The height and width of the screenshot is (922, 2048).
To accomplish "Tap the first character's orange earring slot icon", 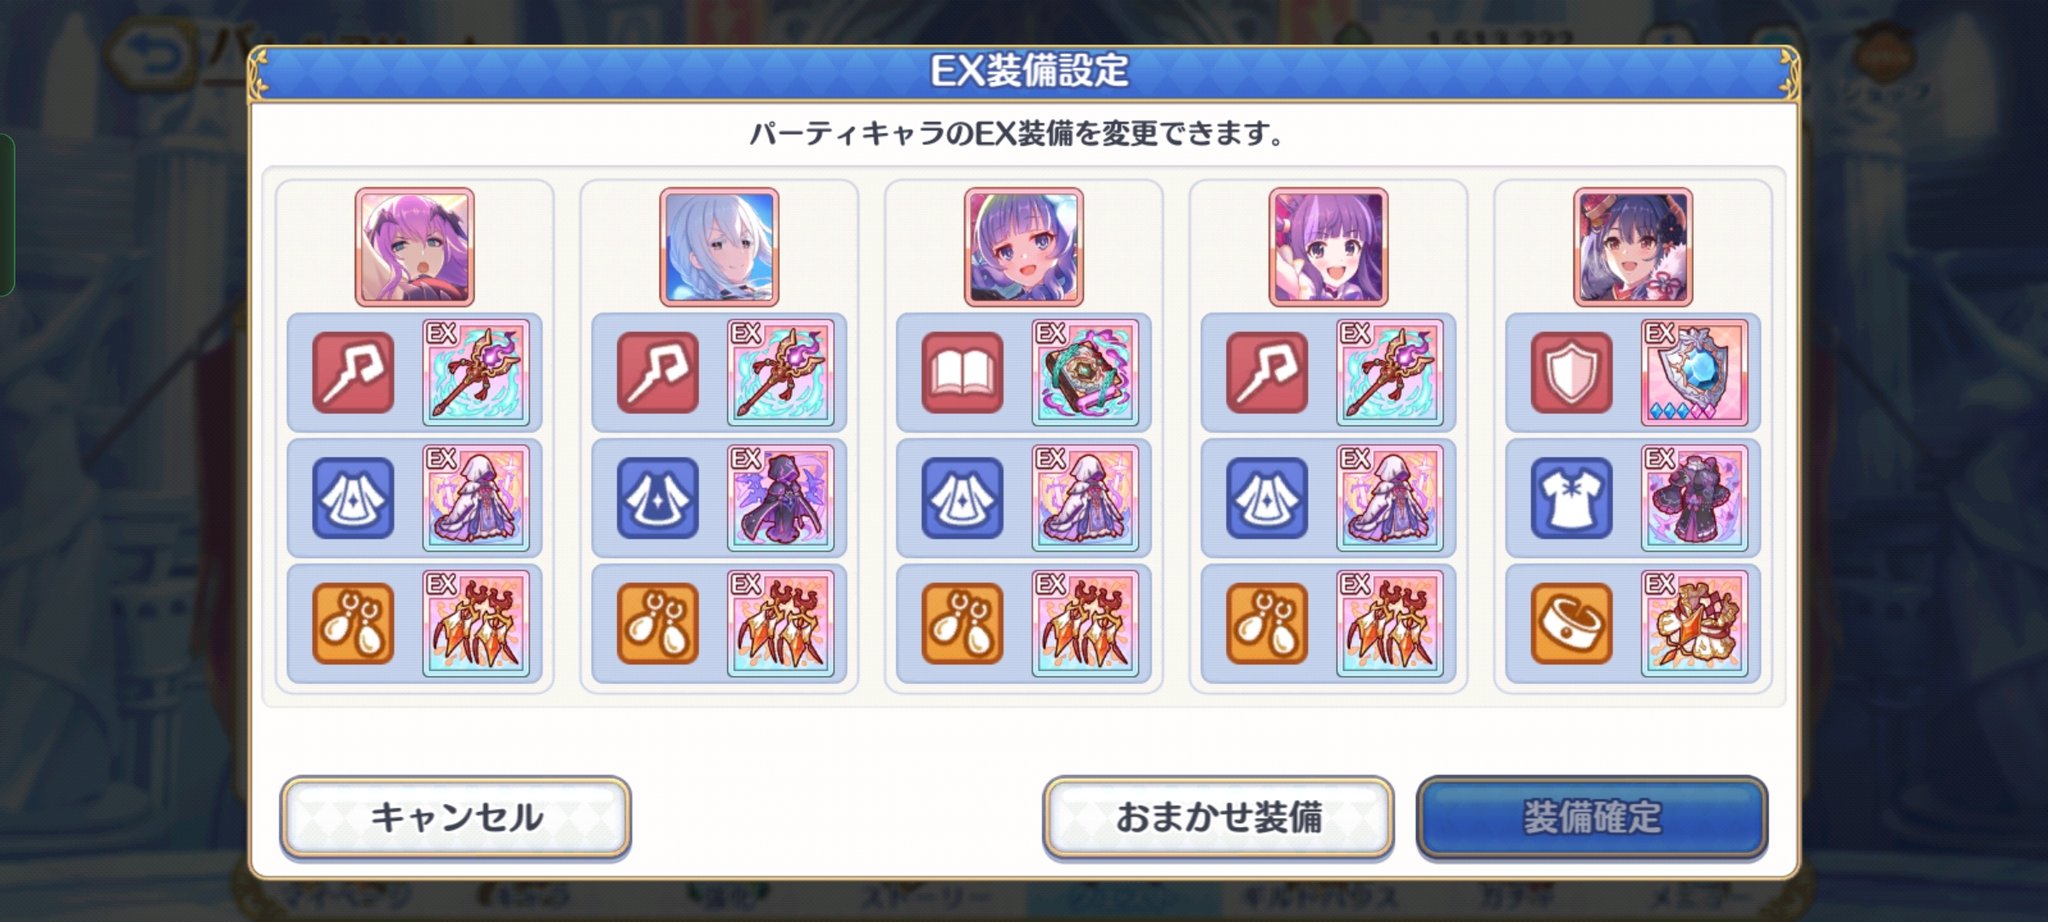I will point(353,624).
